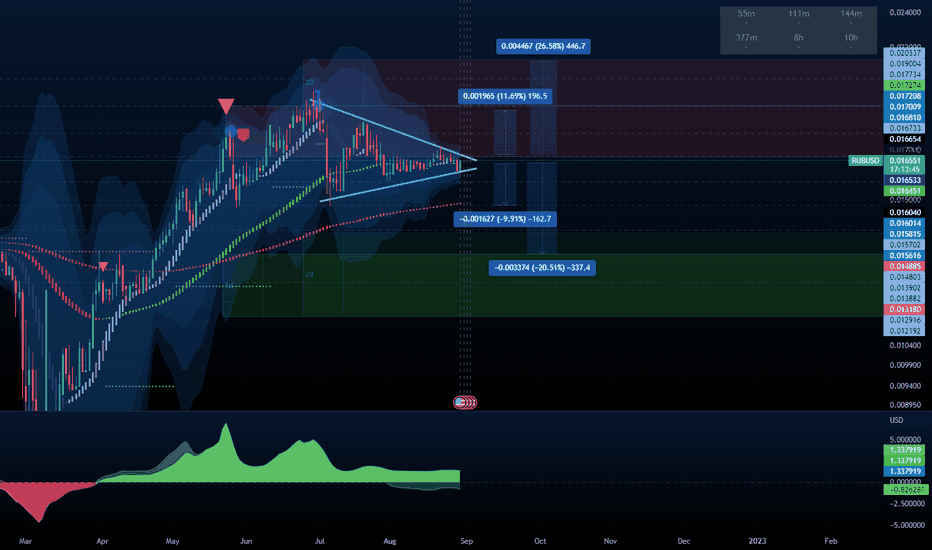Select the 55m cell in timeframe table

pyautogui.click(x=746, y=14)
